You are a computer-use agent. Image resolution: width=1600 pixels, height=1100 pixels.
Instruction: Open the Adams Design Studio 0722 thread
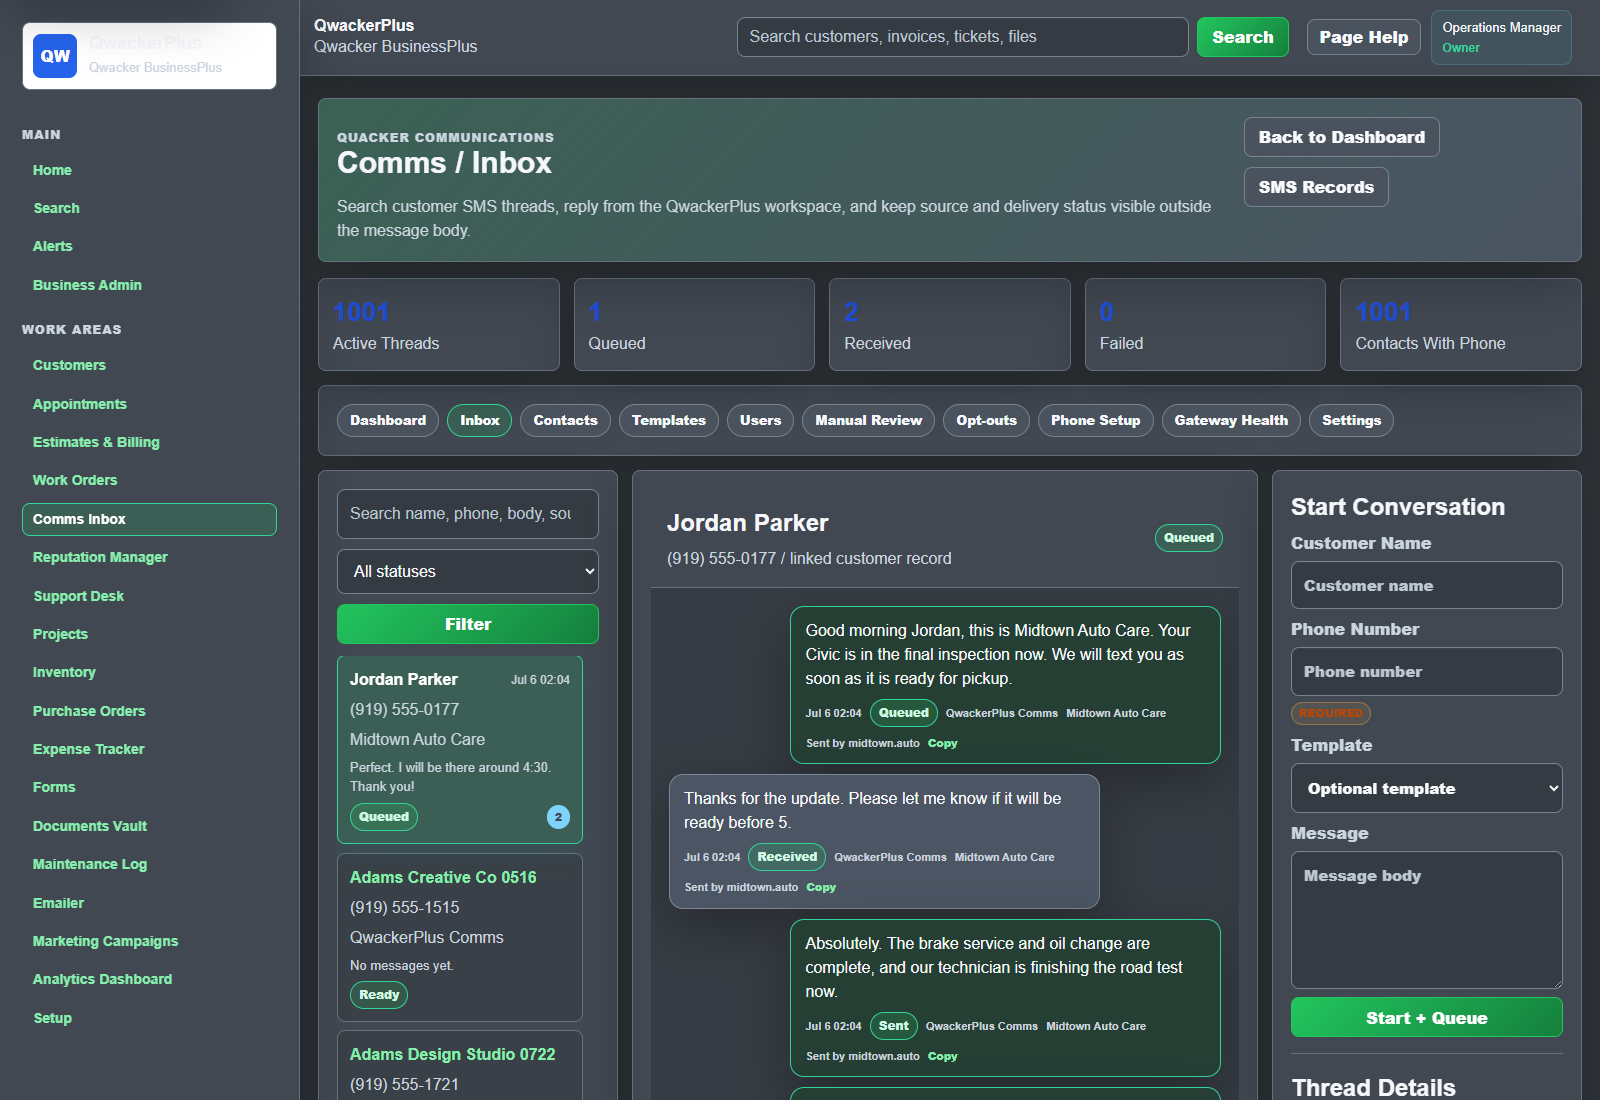click(x=460, y=1066)
